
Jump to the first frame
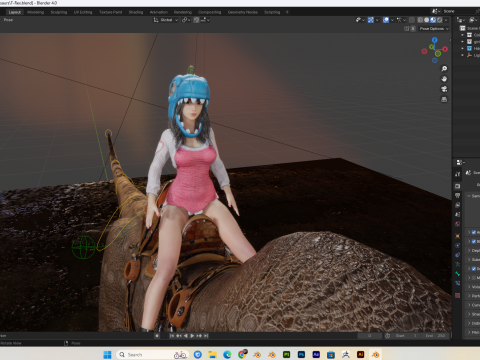tap(172, 336)
